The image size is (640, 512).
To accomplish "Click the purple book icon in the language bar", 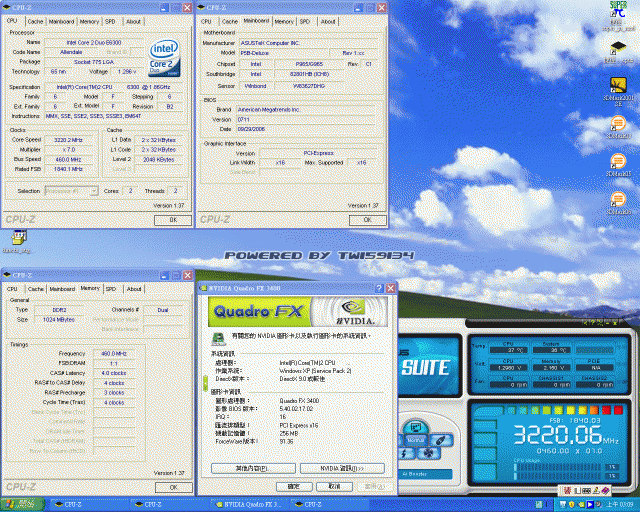I will coord(605,490).
